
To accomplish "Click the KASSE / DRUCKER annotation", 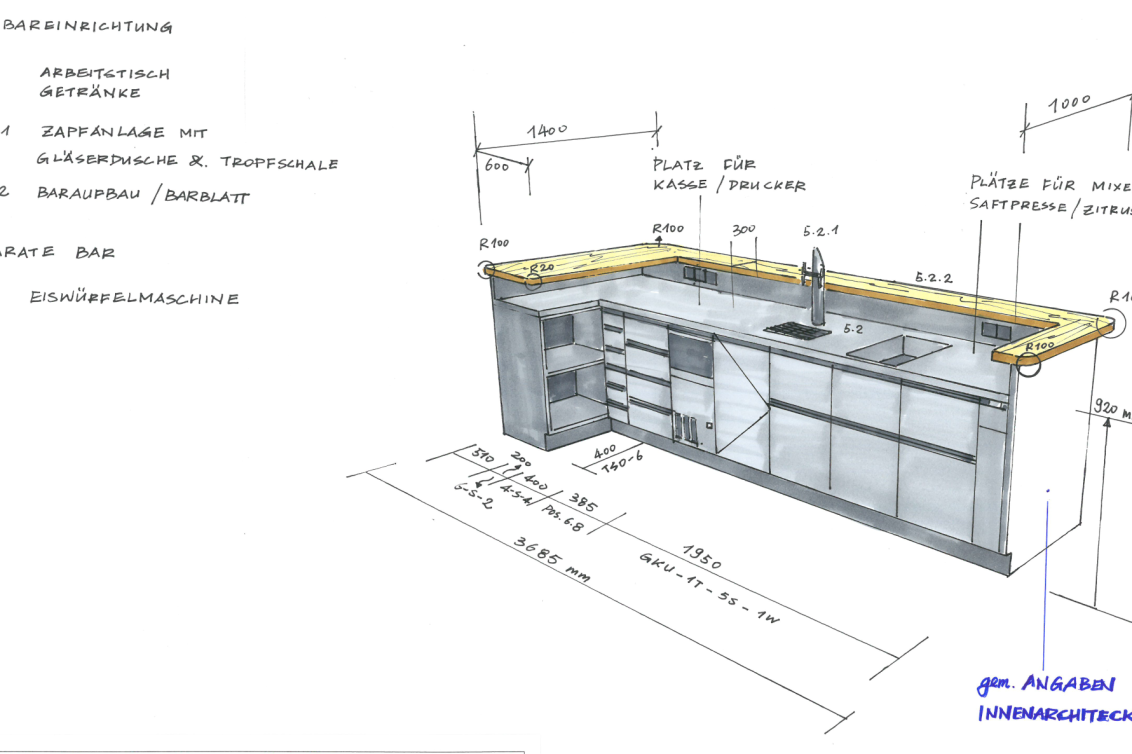I will (729, 185).
